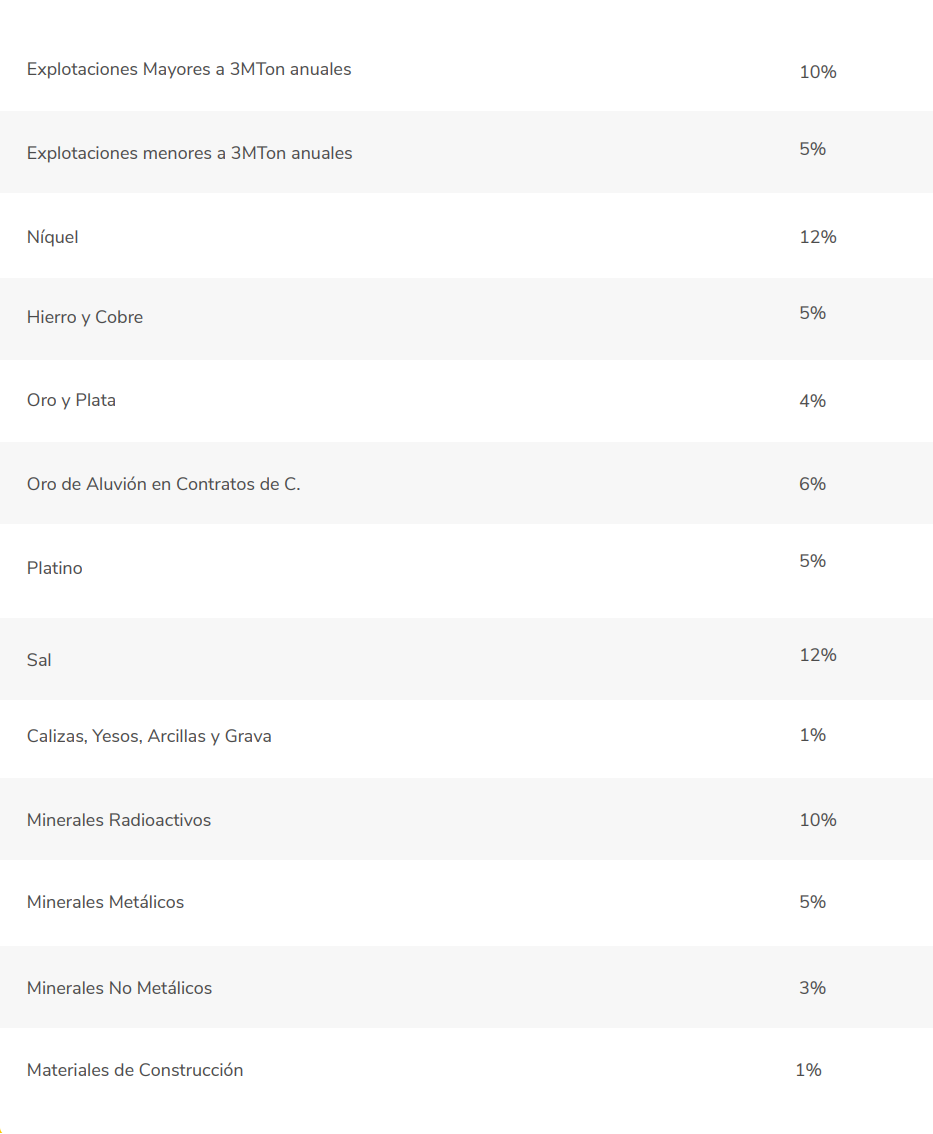Select the Níquel row label
This screenshot has height=1134, width=933.
[52, 236]
